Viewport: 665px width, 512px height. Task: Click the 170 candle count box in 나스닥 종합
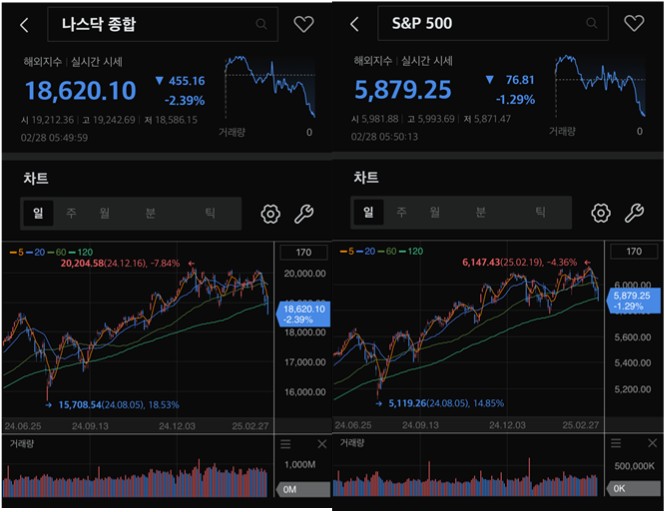(x=302, y=252)
